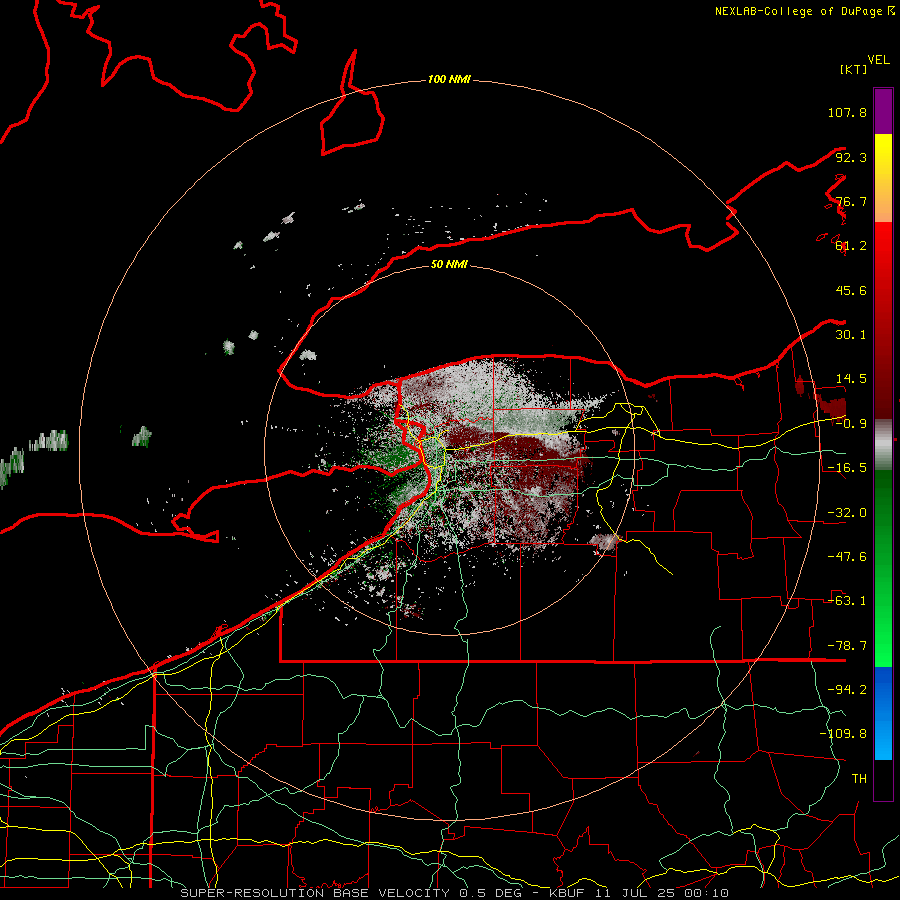Click the -16.5 value on velocity scale

[x=847, y=468]
